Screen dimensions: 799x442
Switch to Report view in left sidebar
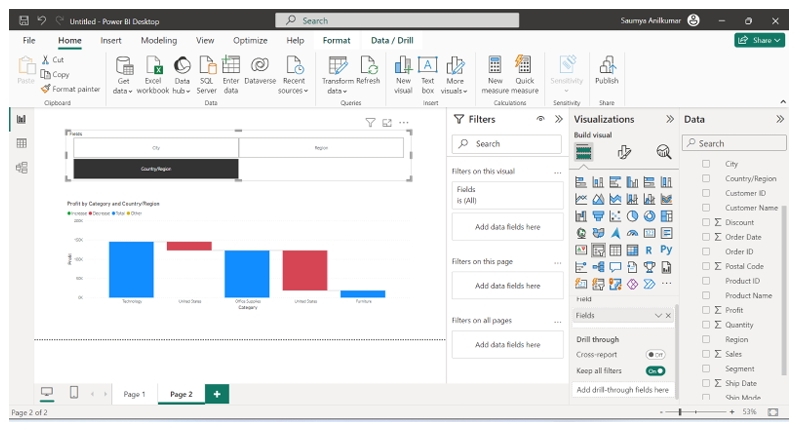21,119
